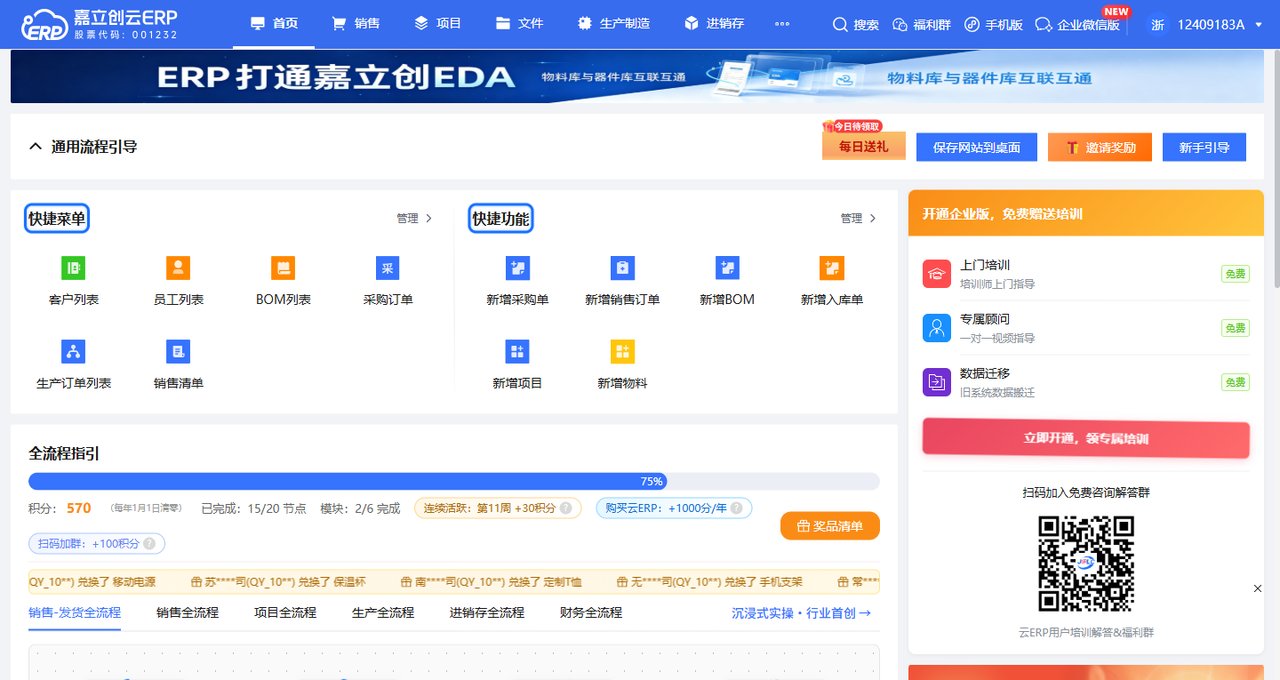Viewport: 1280px width, 680px height.
Task: Click the 上门培训 graduation cap icon
Action: (x=937, y=274)
